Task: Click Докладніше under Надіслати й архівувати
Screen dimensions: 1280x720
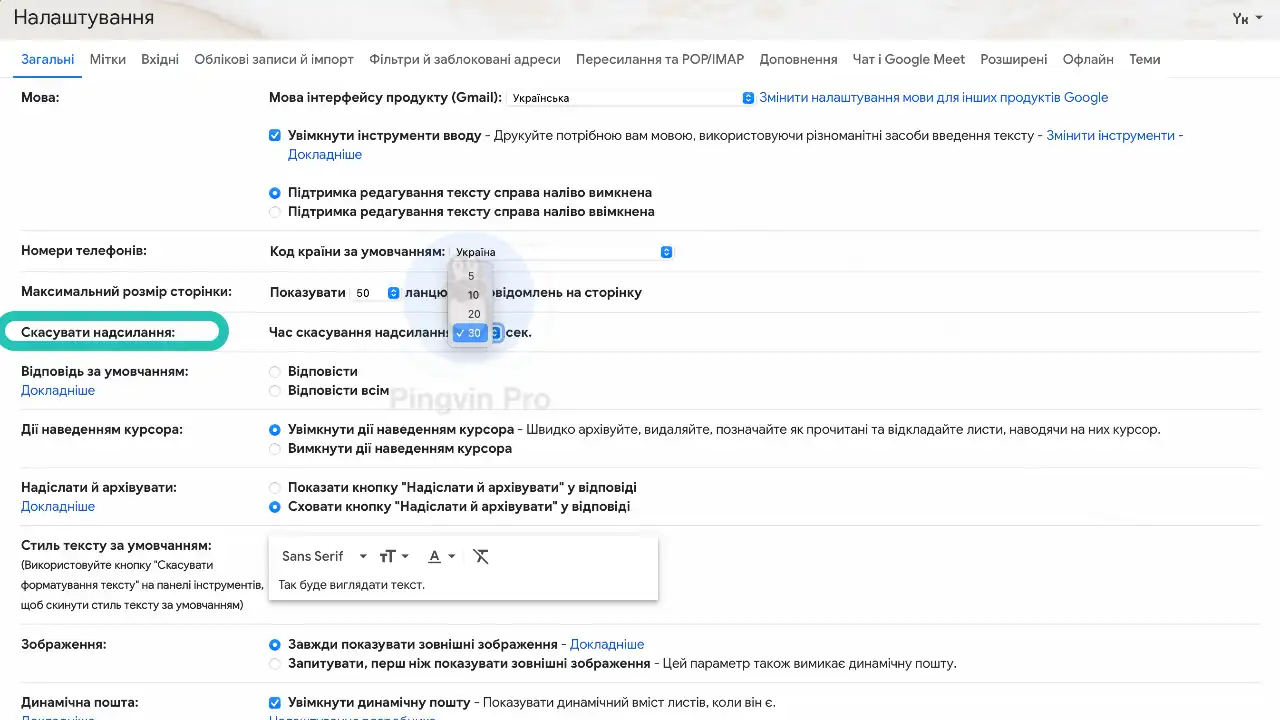Action: [58, 507]
